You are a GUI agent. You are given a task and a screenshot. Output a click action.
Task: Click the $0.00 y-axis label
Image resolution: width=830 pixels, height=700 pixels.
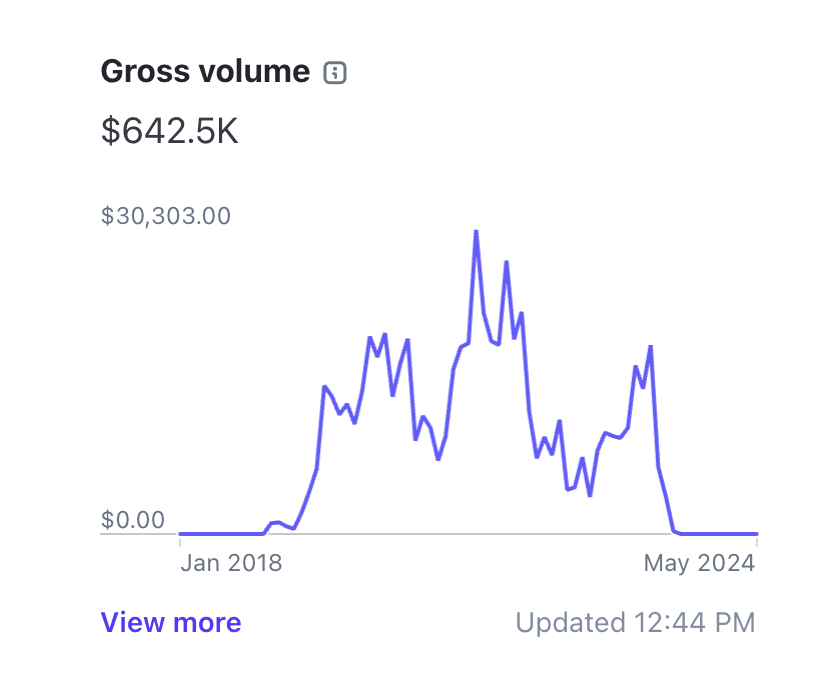pos(133,520)
